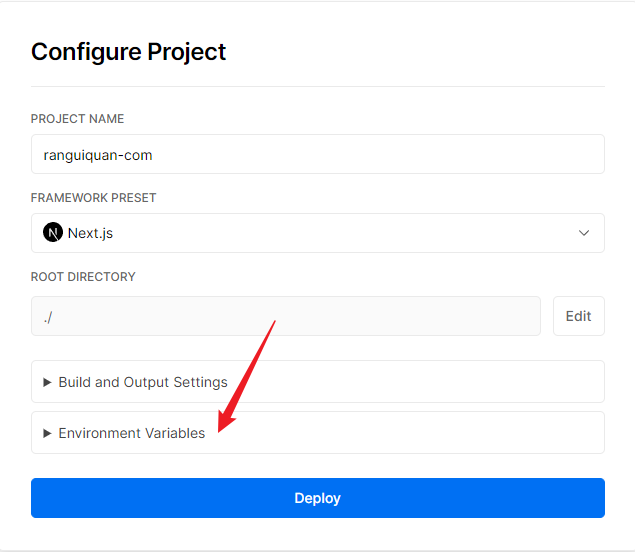Click the Edit button for root directory
The height and width of the screenshot is (552, 635).
(x=578, y=316)
